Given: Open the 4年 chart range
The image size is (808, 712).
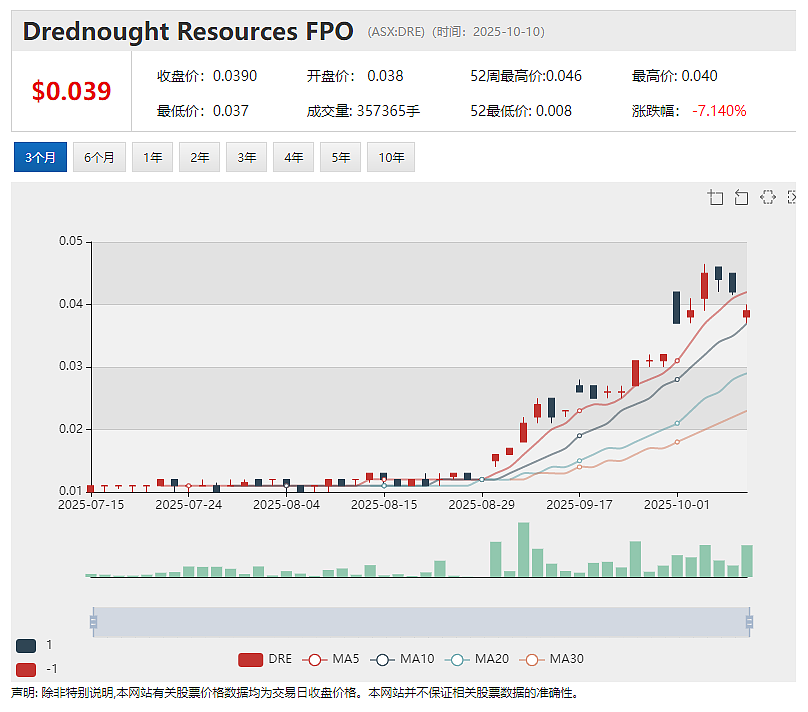Looking at the screenshot, I should pos(293,157).
